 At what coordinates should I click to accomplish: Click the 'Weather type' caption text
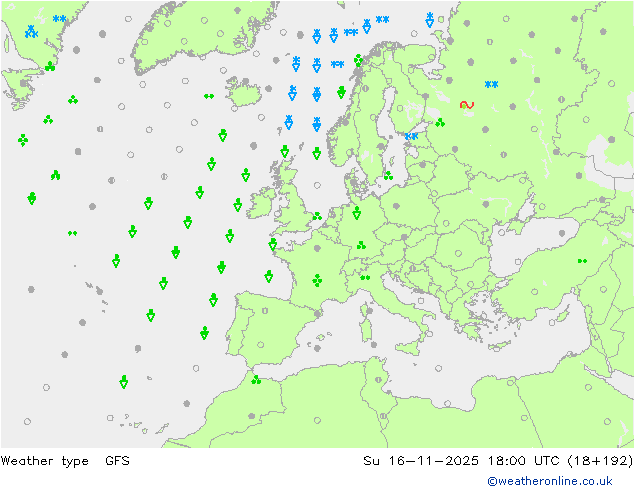(45, 460)
